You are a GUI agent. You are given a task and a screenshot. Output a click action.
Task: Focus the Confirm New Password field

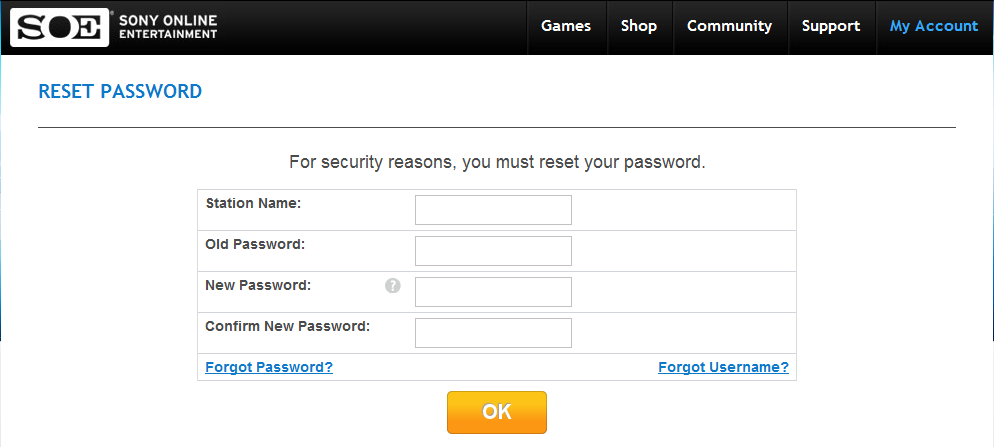(x=493, y=333)
